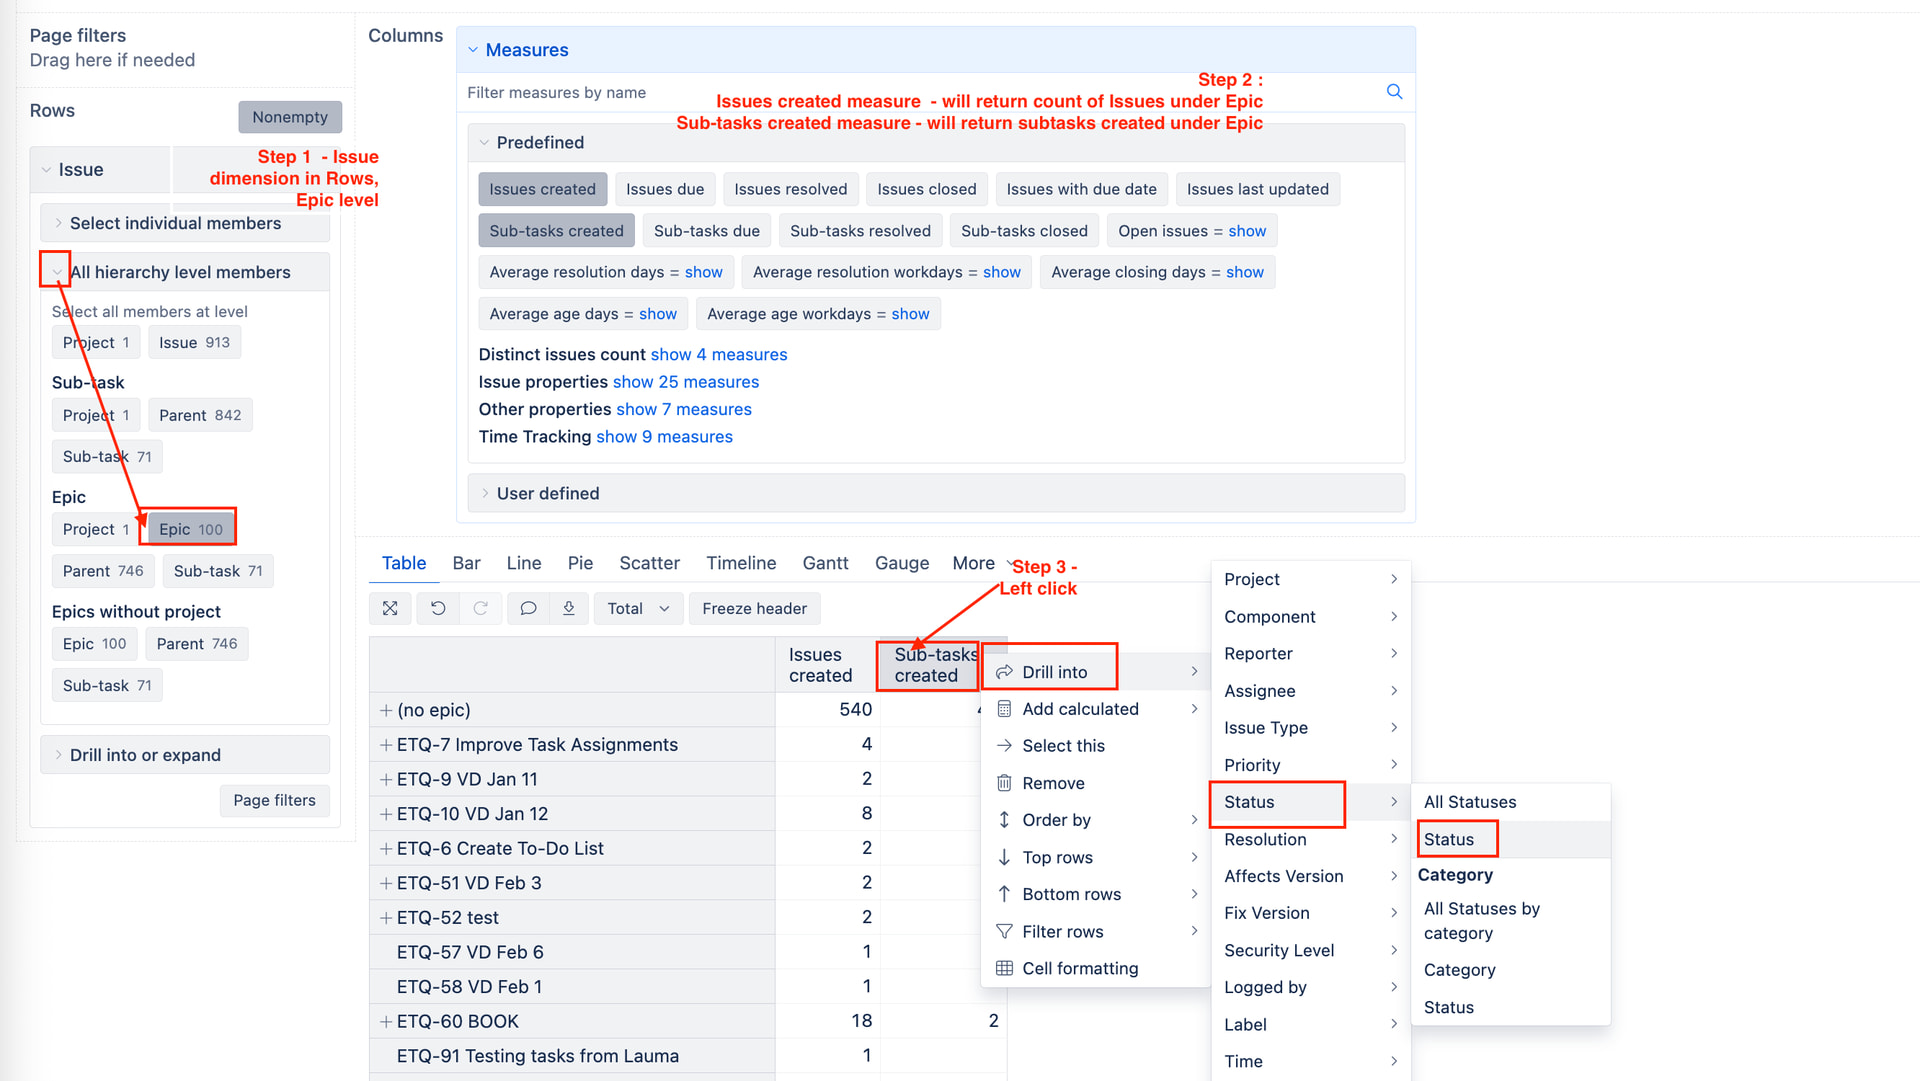Click plus icon next to (no epic)
This screenshot has height=1081, width=1920.
pos(386,710)
